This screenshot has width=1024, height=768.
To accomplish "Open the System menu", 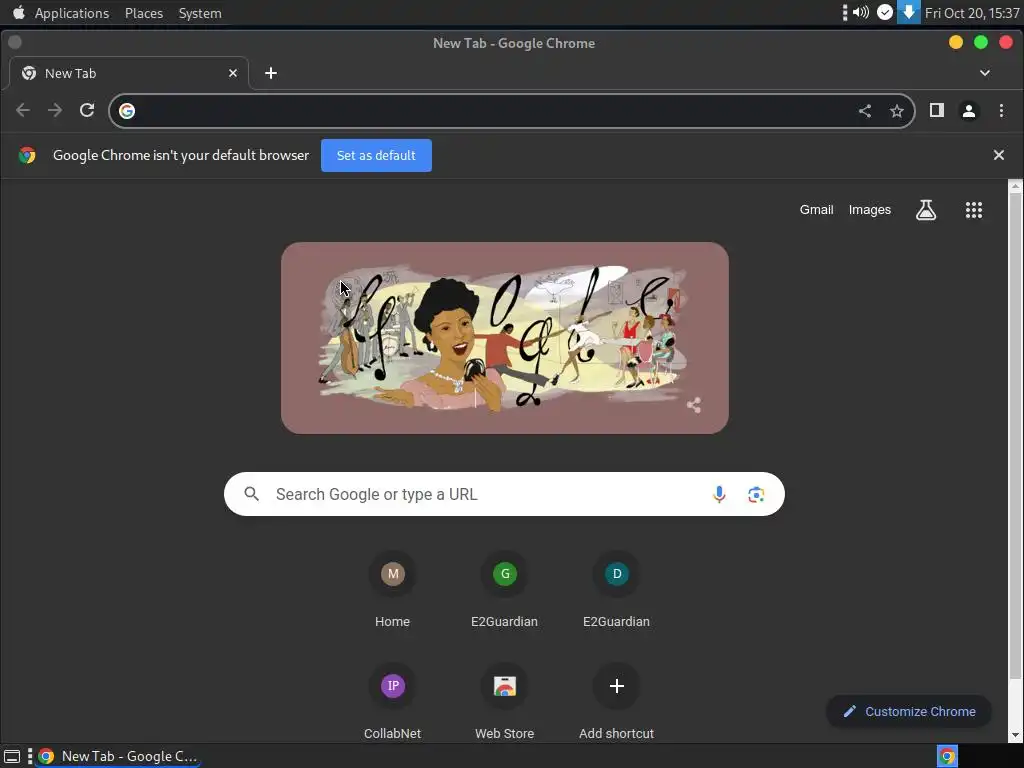I will 200,13.
